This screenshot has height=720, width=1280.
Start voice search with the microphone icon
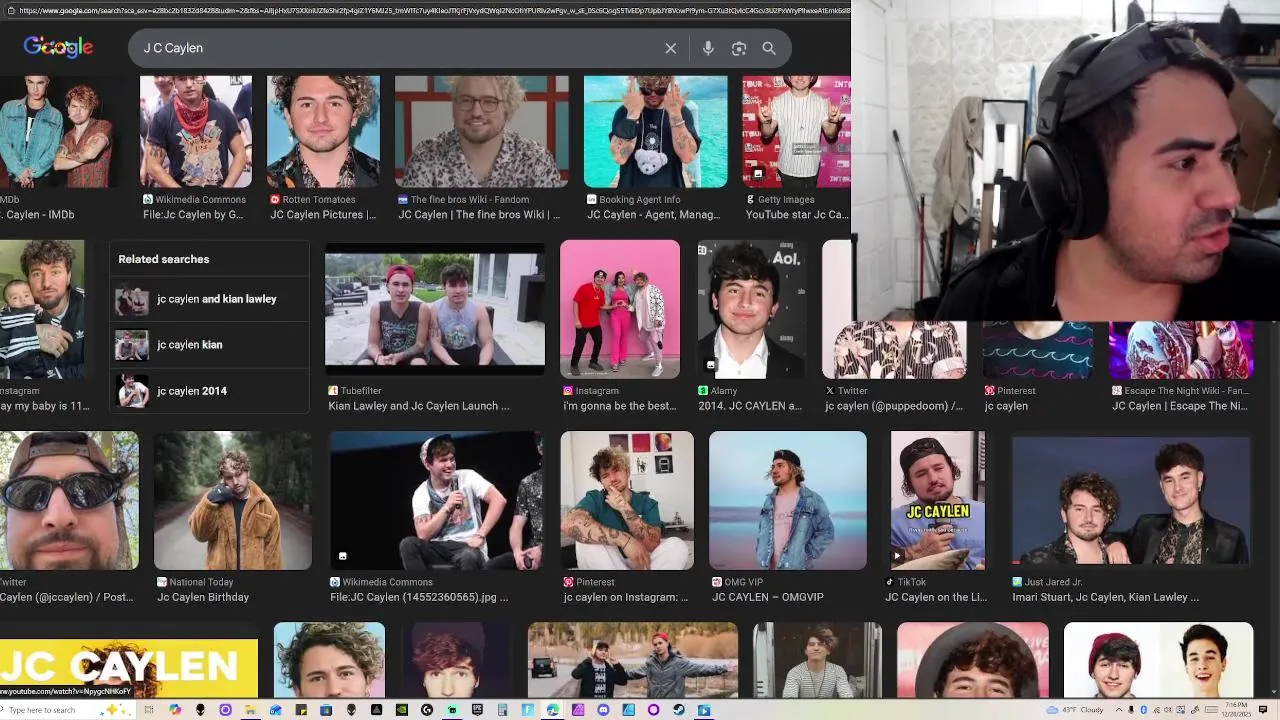click(708, 48)
